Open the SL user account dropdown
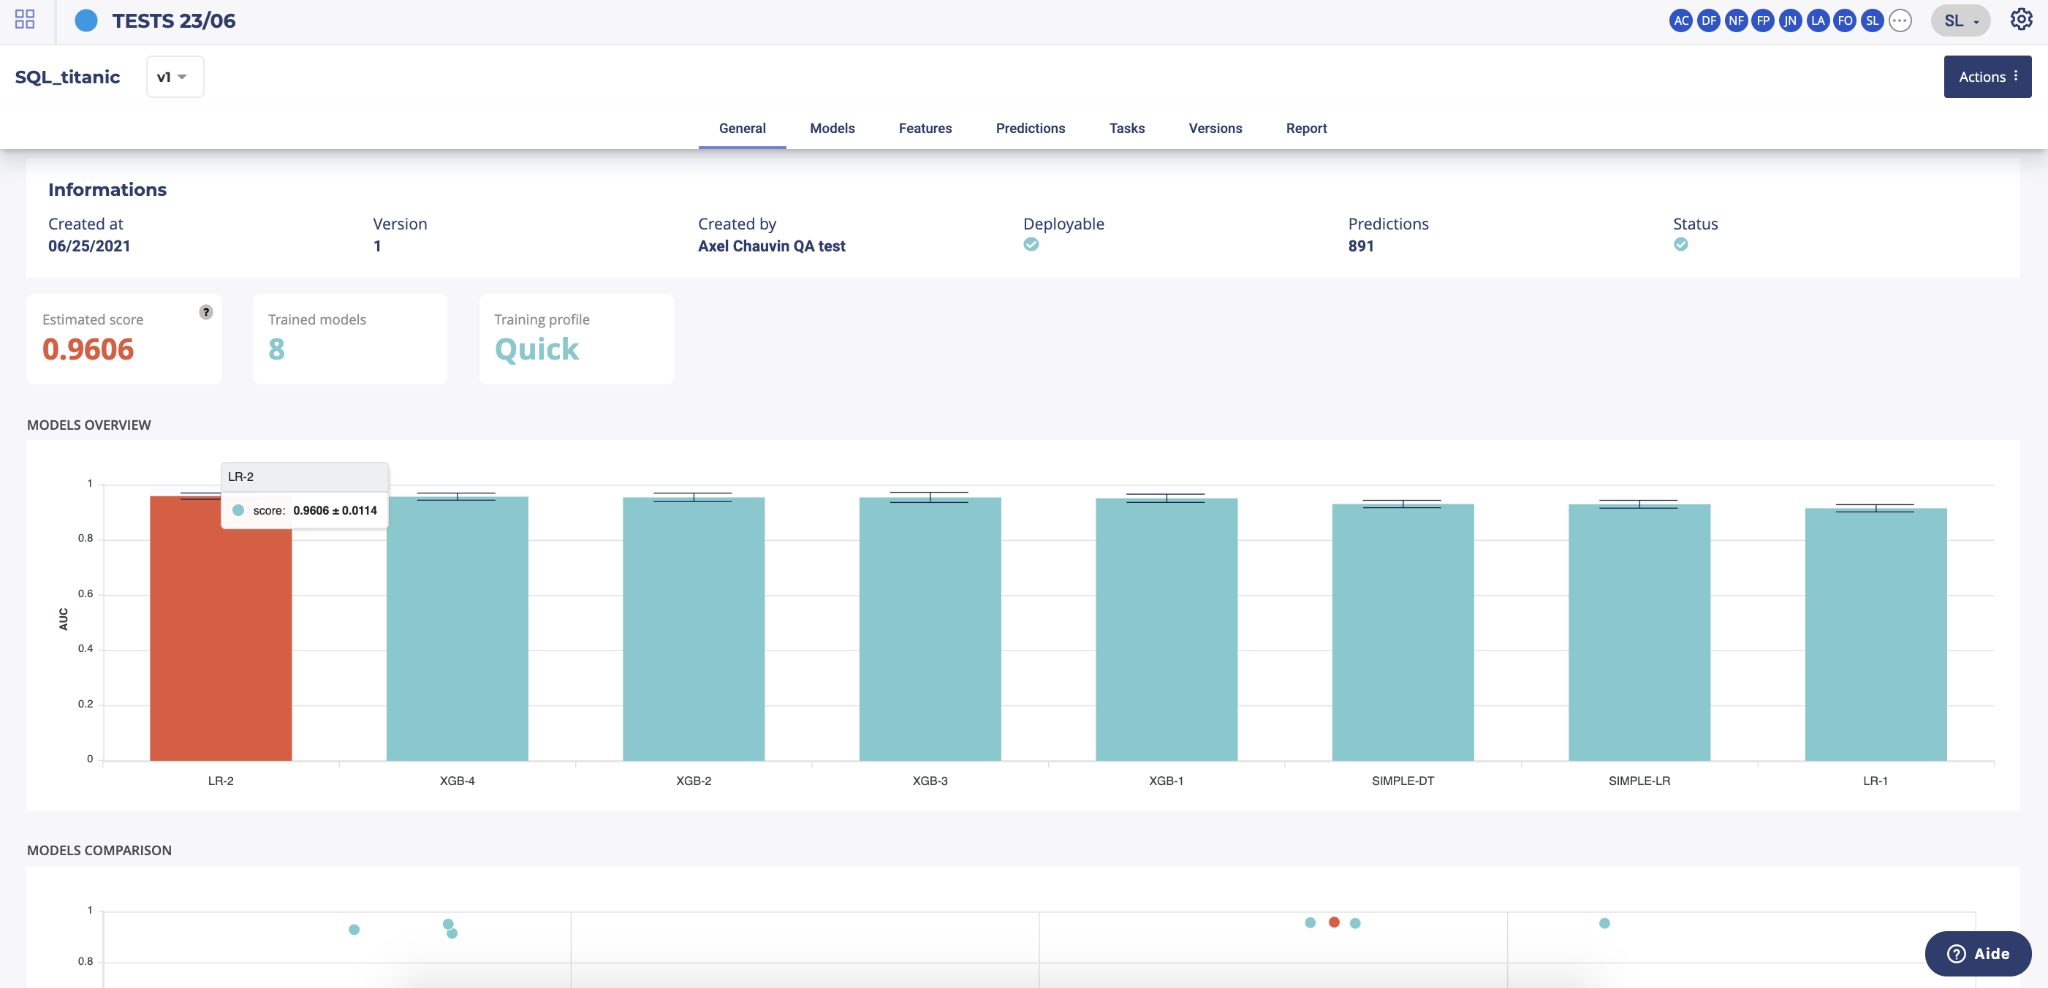2048x988 pixels. pyautogui.click(x=1960, y=21)
